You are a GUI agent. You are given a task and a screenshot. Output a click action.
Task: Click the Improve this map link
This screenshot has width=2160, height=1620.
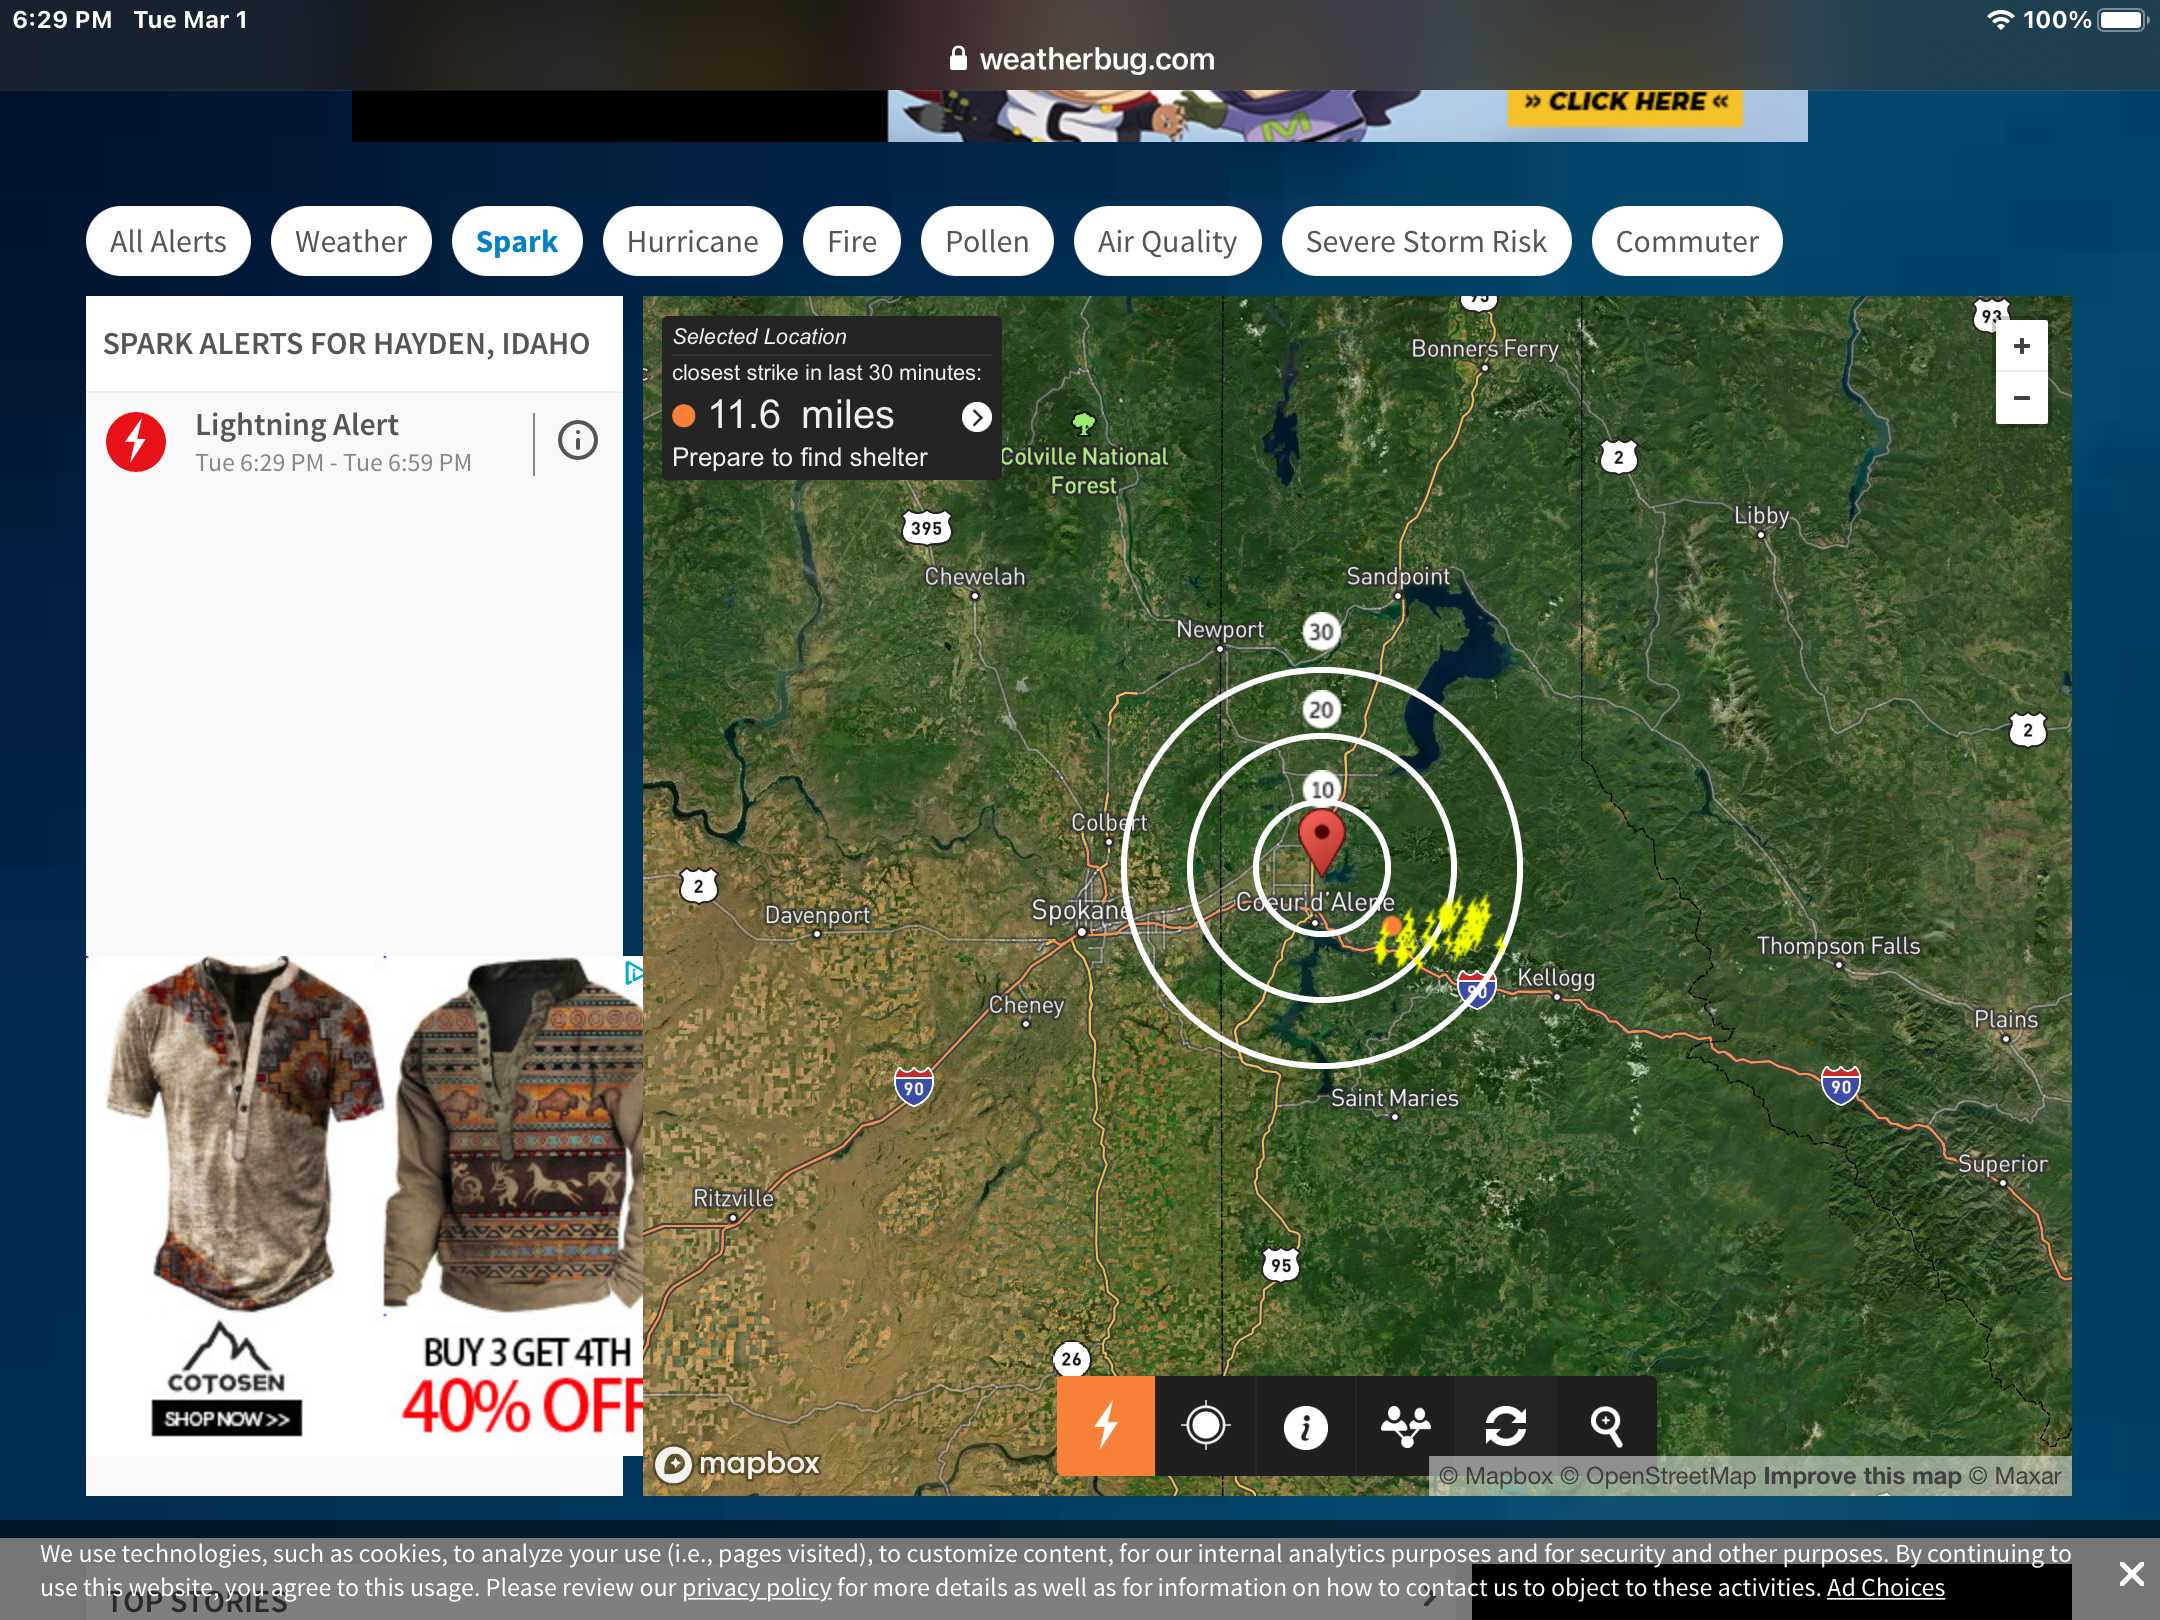tap(1862, 1476)
